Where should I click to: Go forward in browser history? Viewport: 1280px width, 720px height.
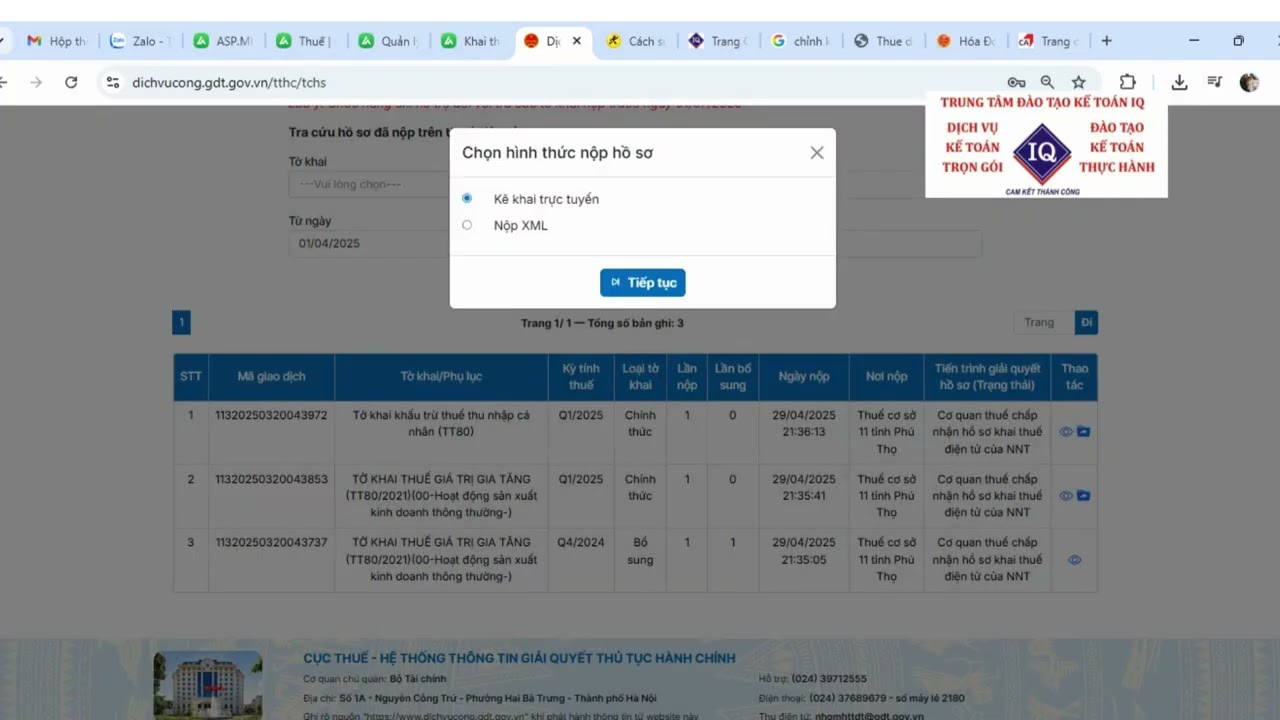click(36, 82)
